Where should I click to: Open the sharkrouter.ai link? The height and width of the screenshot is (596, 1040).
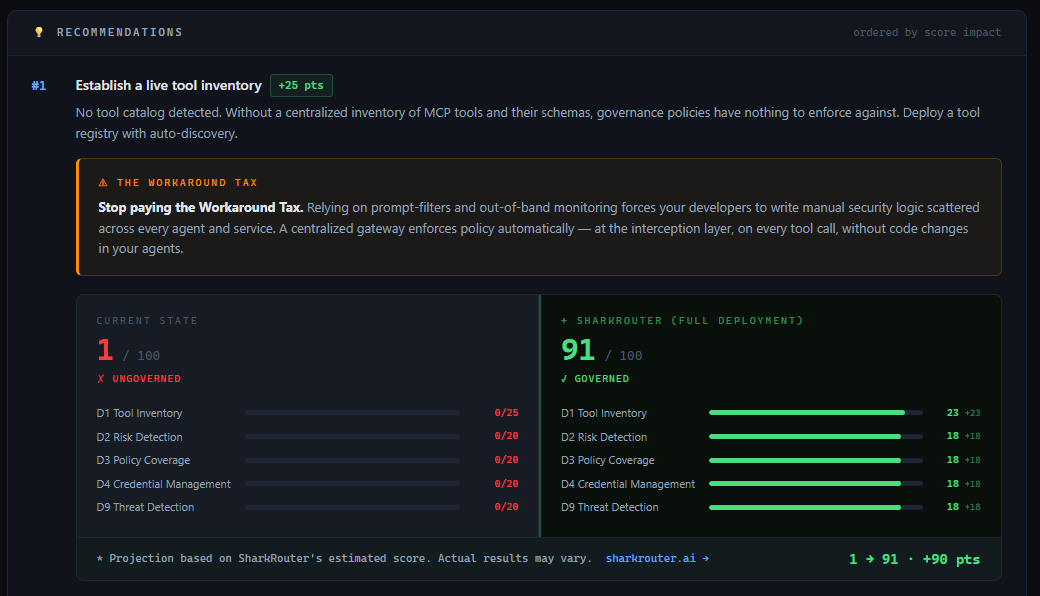coord(657,558)
